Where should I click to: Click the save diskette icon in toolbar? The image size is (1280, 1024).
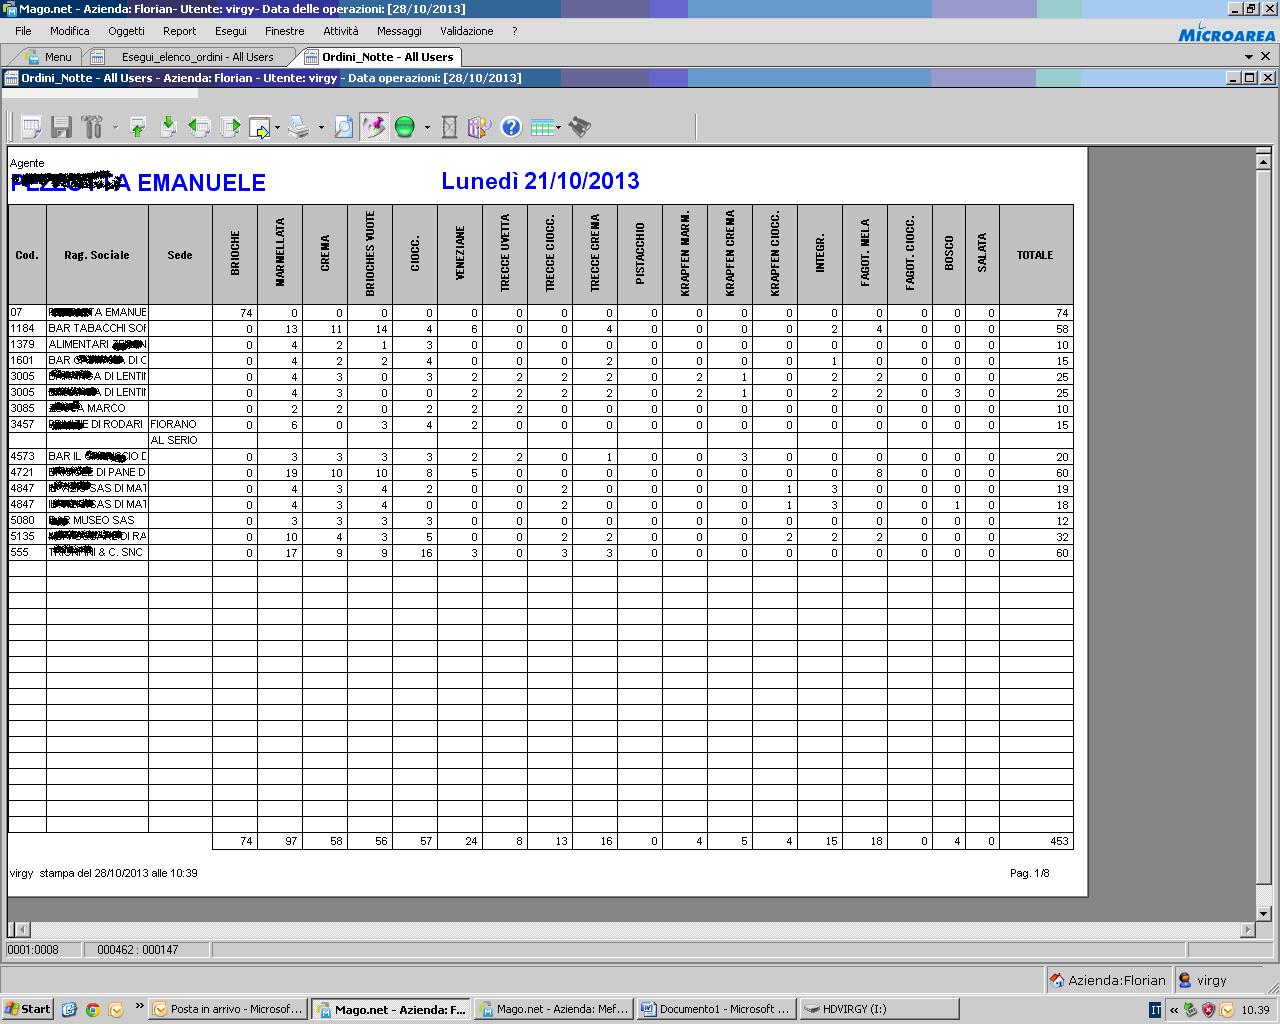click(x=61, y=127)
